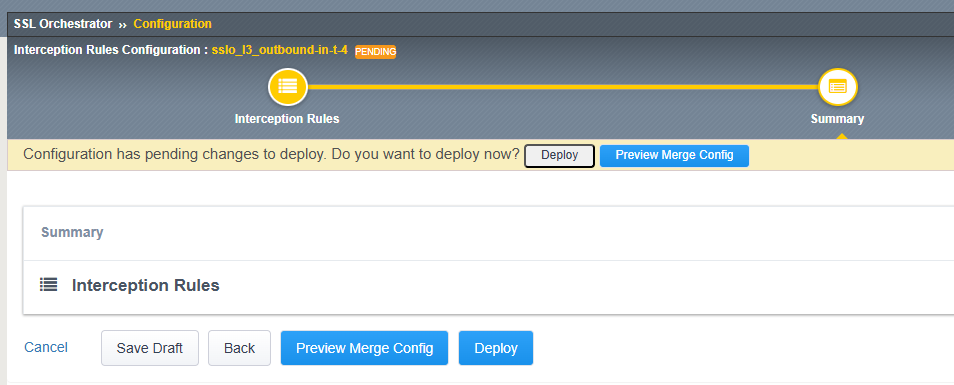
Task: Click the Back button
Action: point(239,348)
